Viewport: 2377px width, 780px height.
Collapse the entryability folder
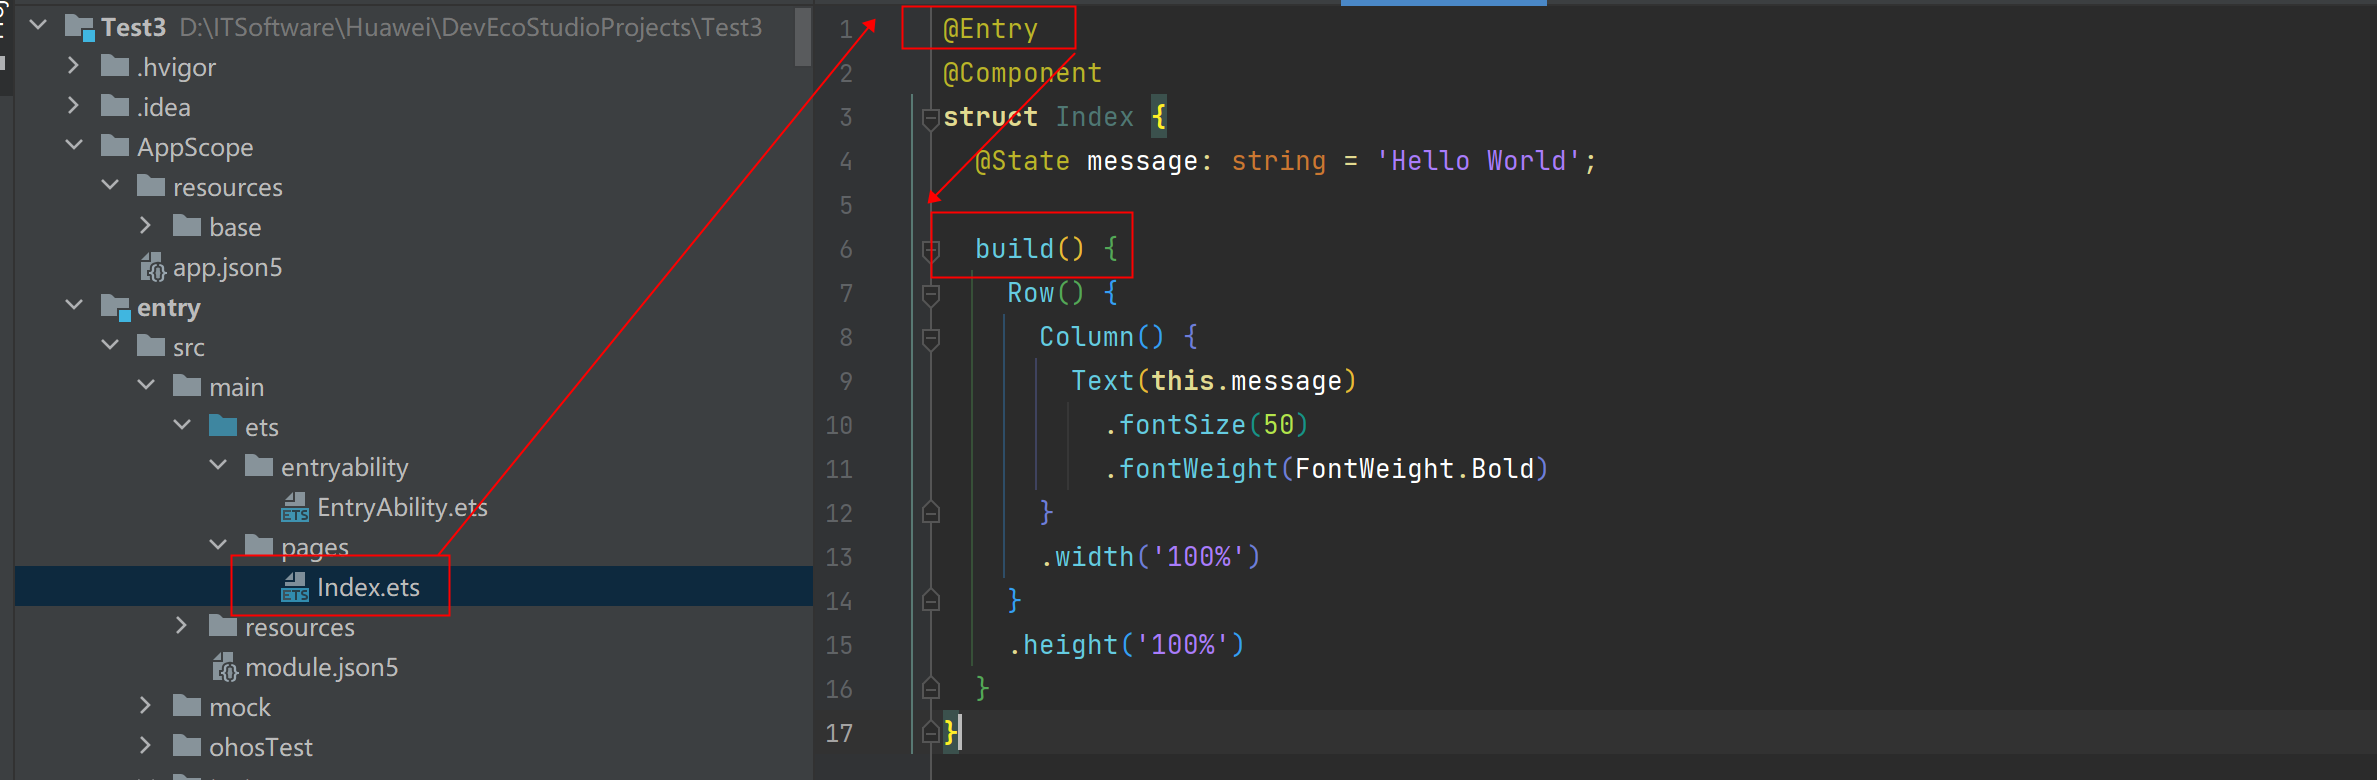pyautogui.click(x=218, y=465)
